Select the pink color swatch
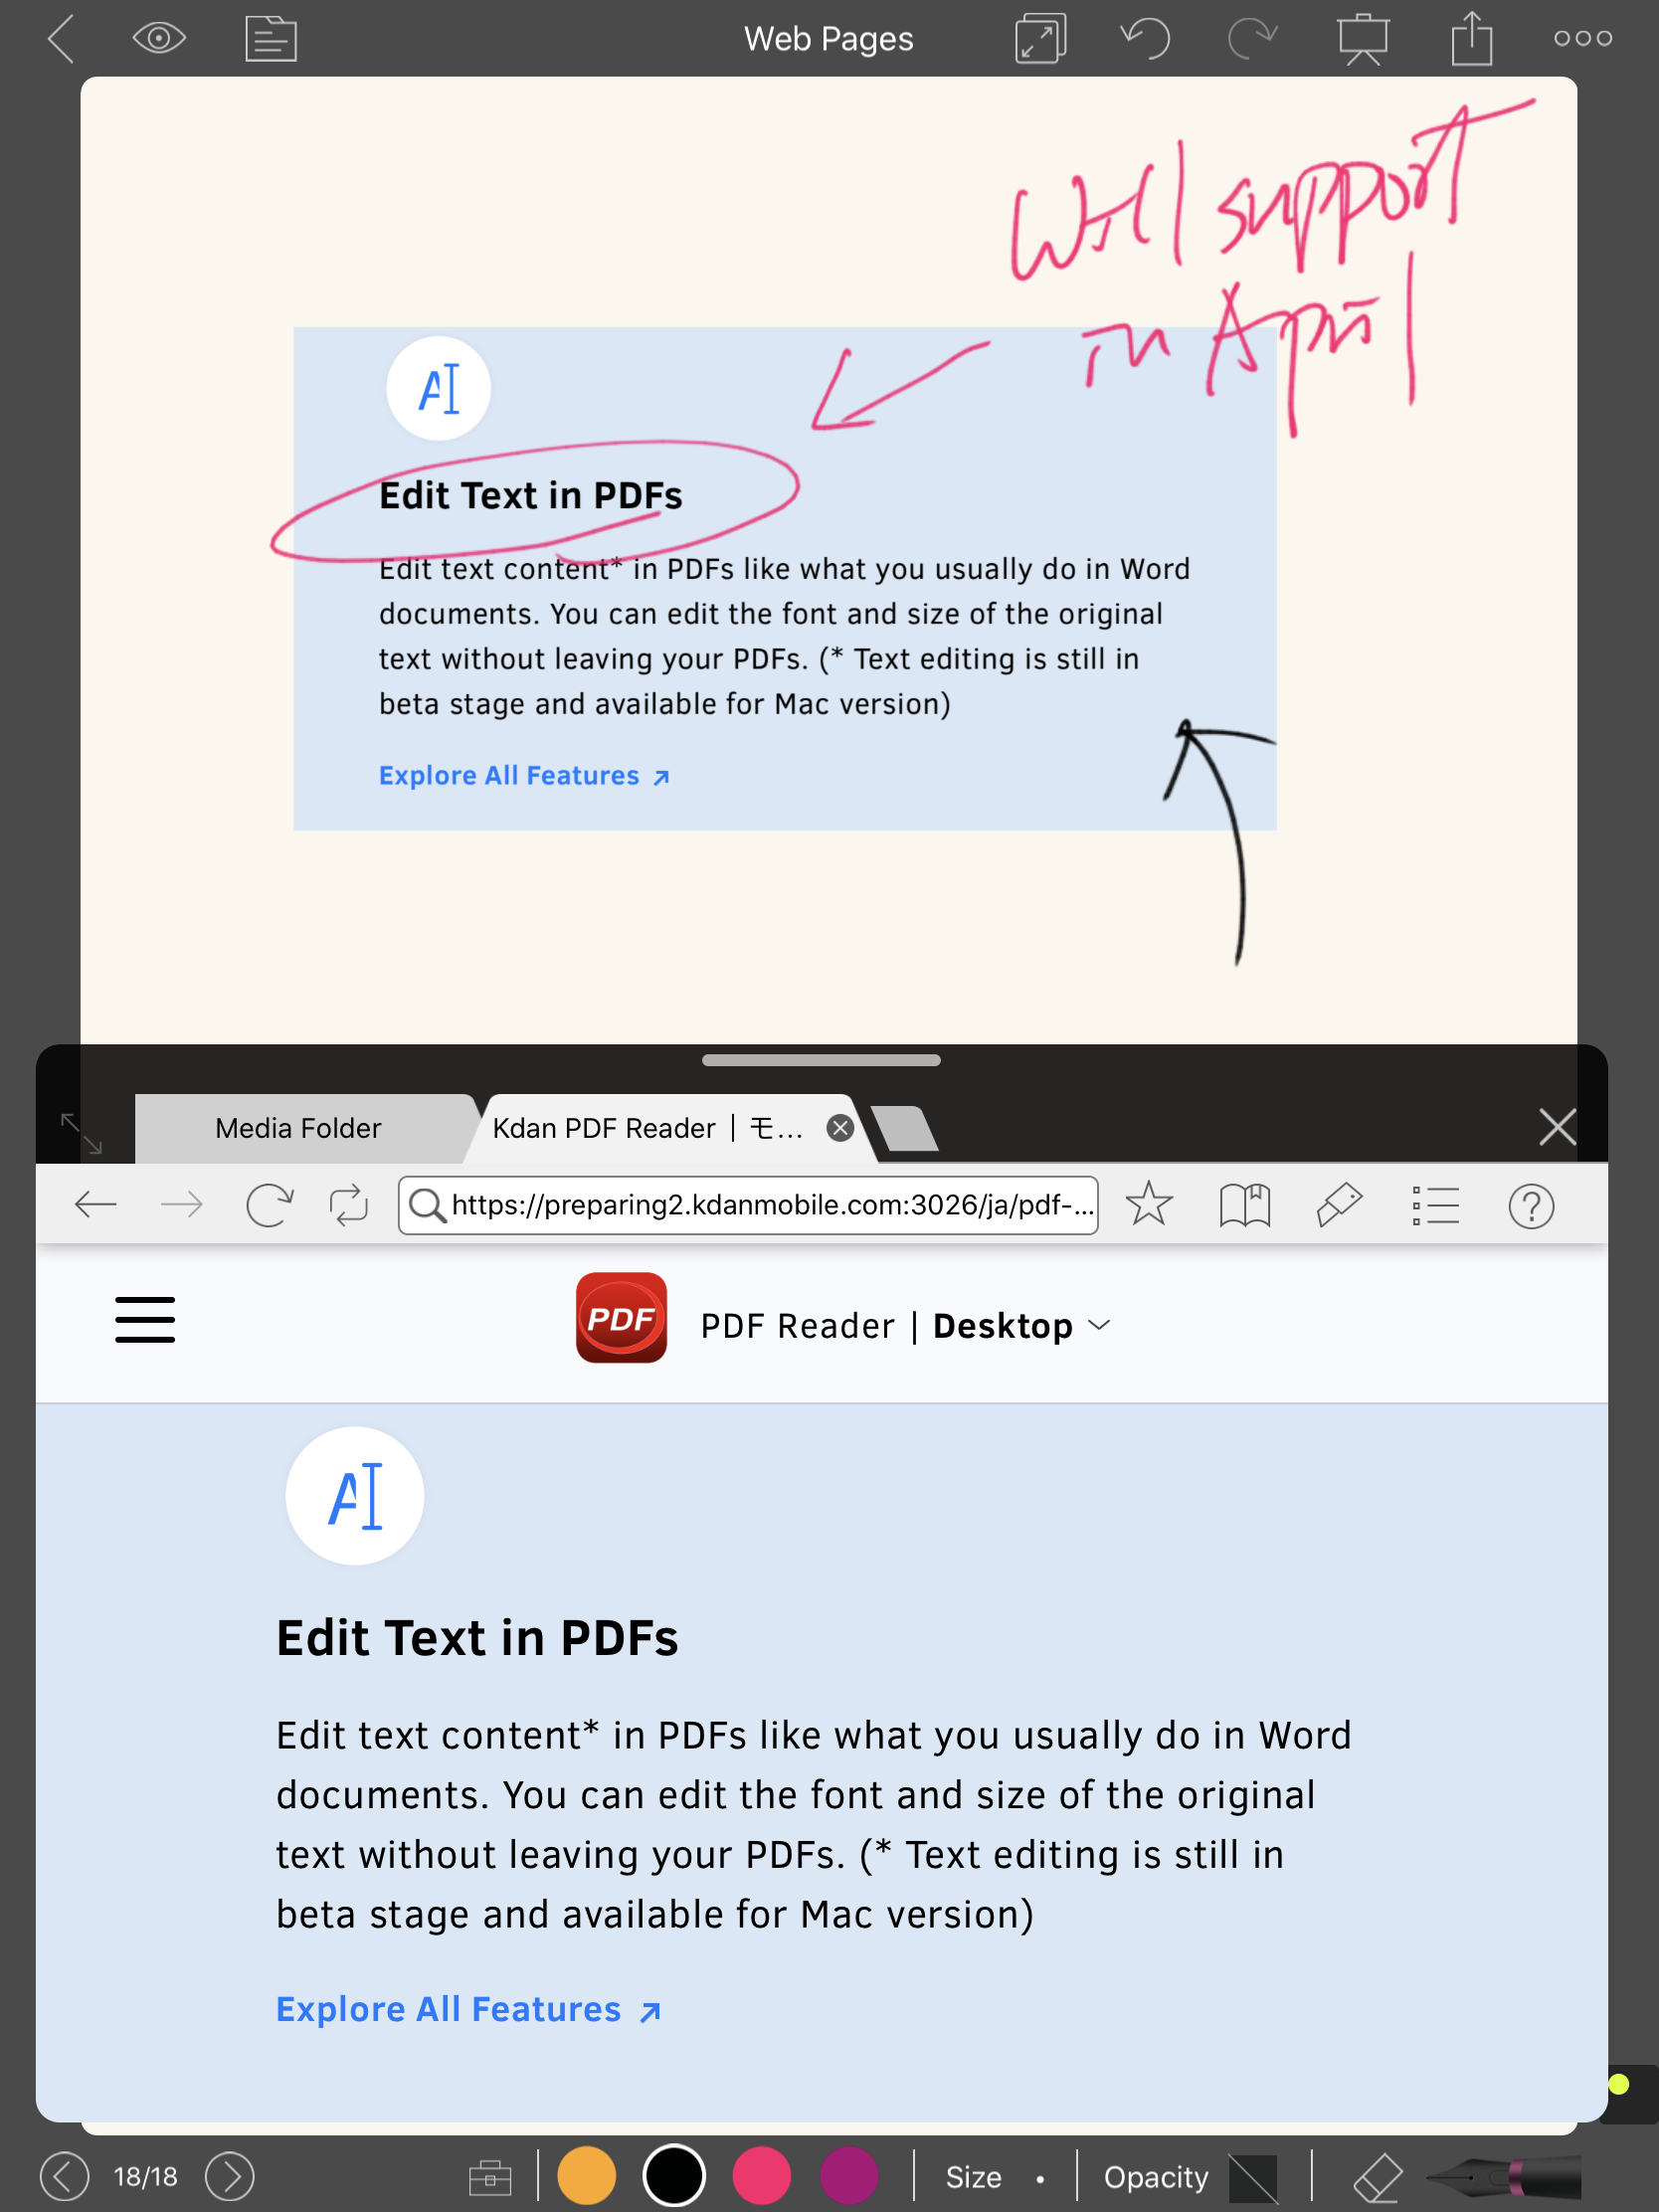The image size is (1659, 2212). click(x=762, y=2175)
